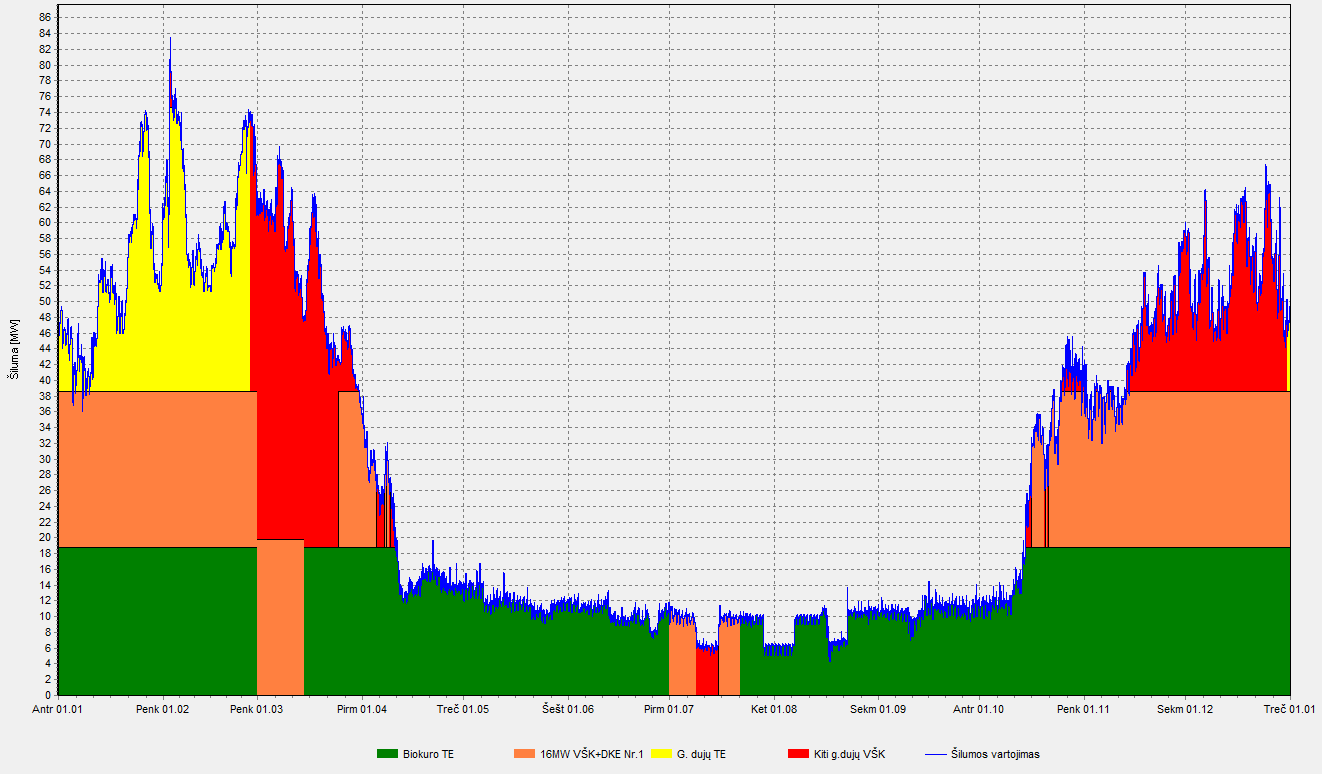Click the y-axis value 86
This screenshot has height=774, width=1322.
45,18
